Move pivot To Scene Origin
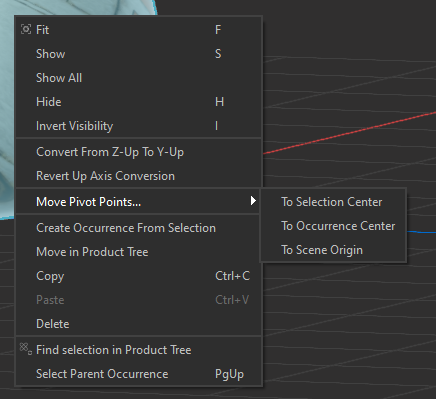The width and height of the screenshot is (436, 399). (333, 250)
